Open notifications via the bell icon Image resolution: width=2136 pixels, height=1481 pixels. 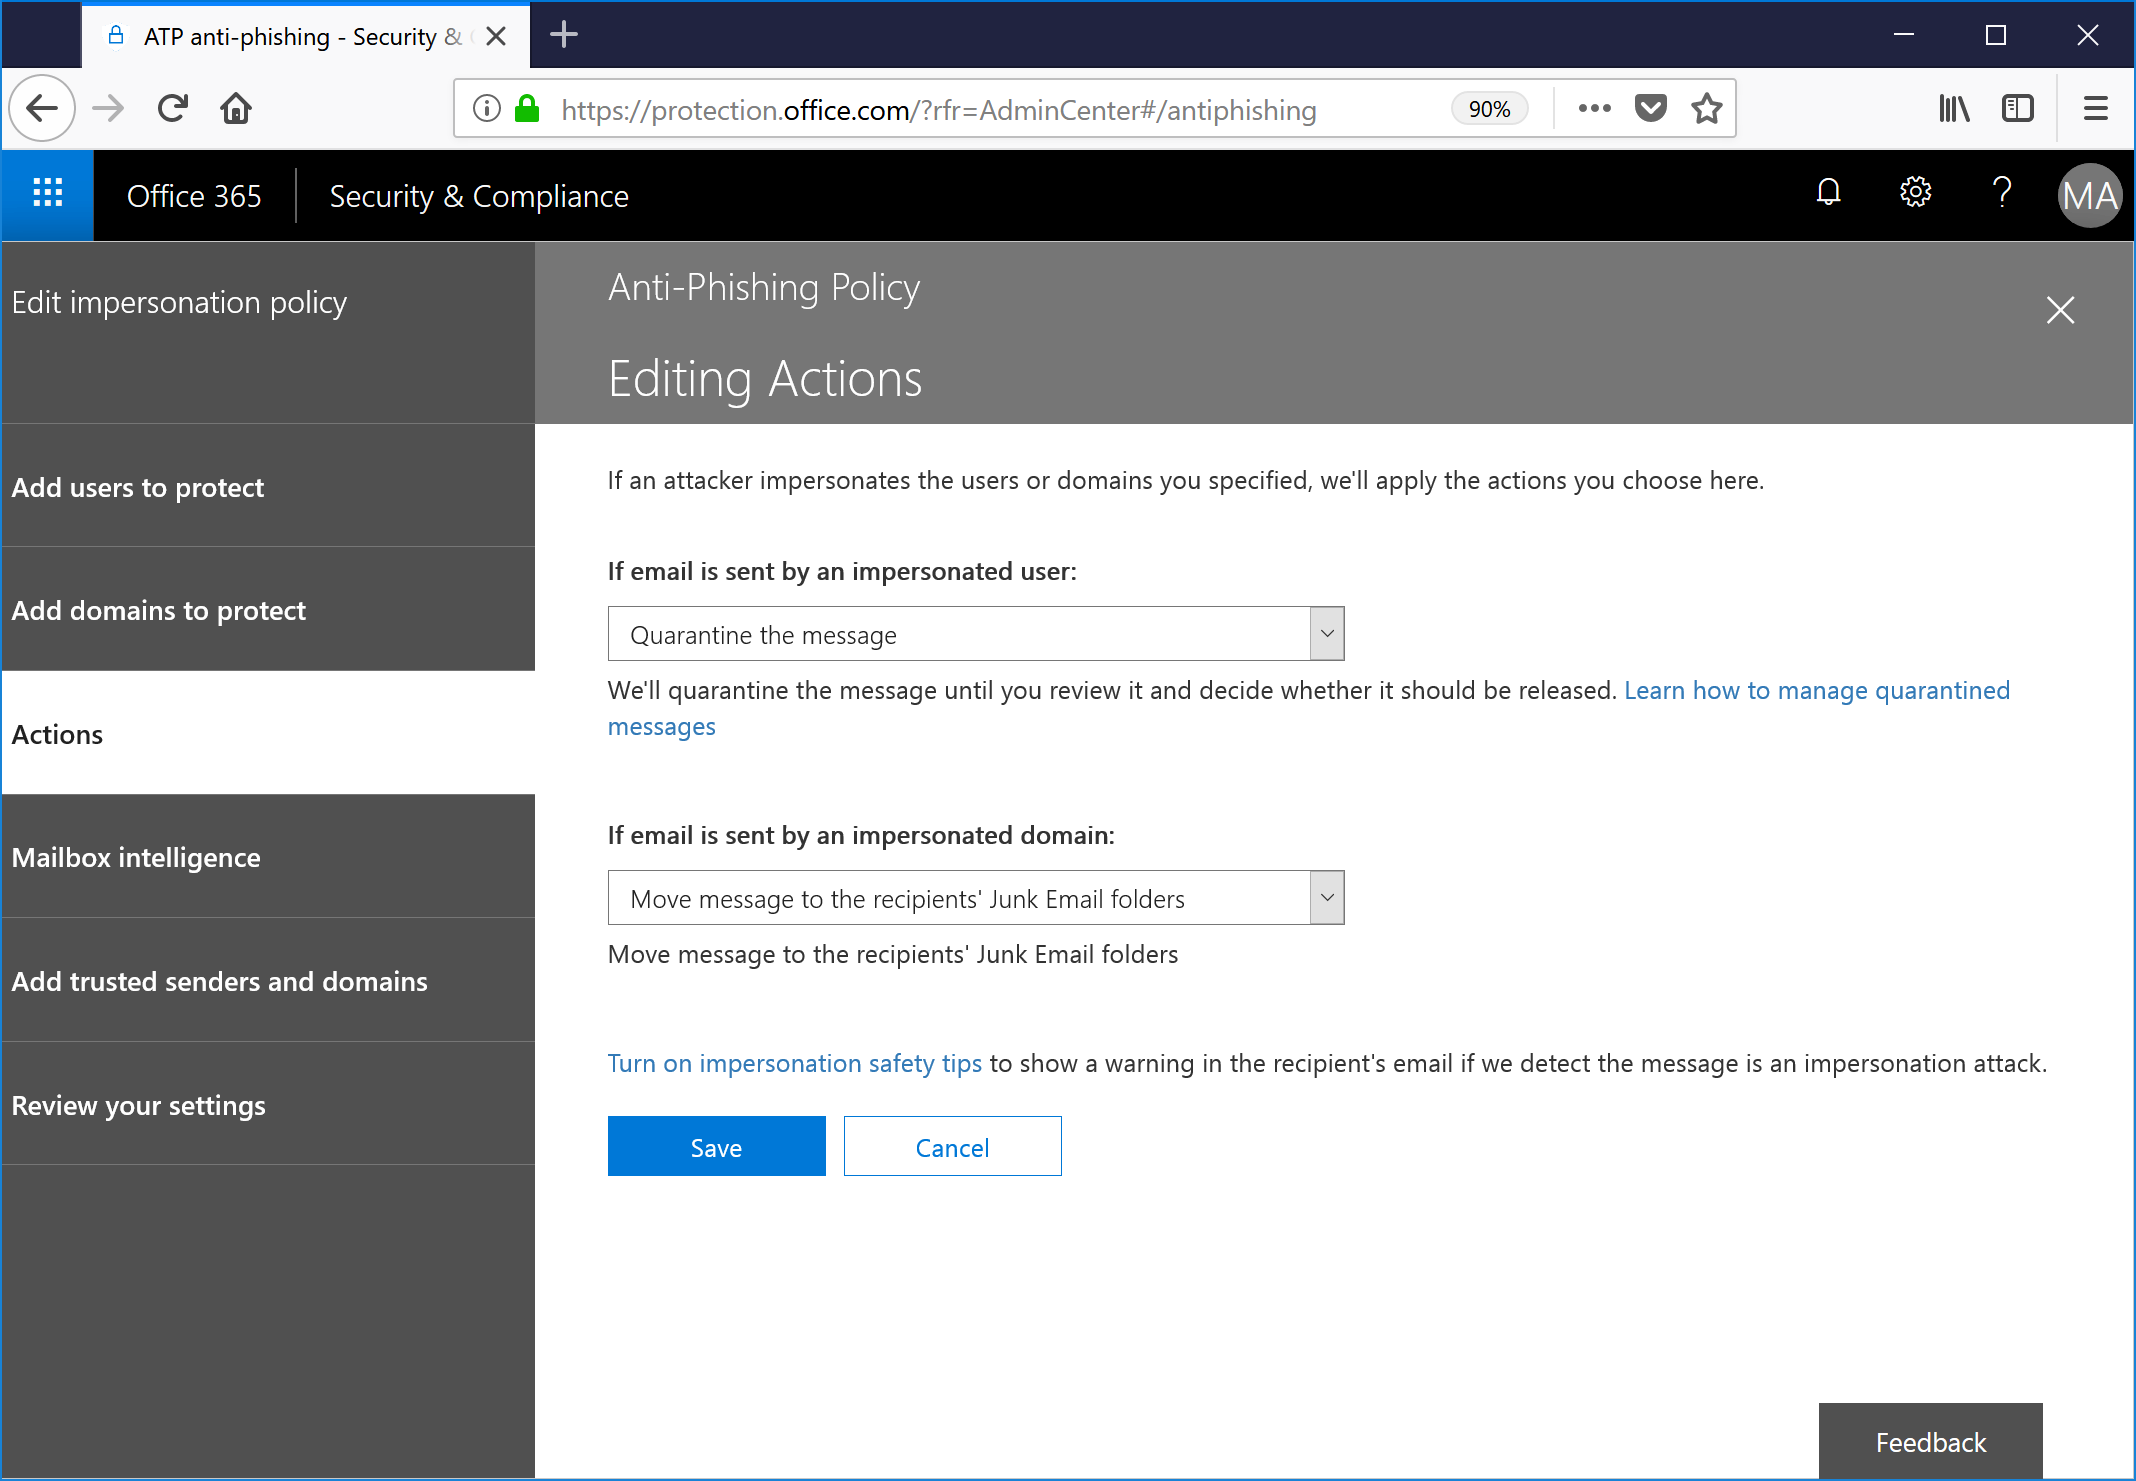1828,193
